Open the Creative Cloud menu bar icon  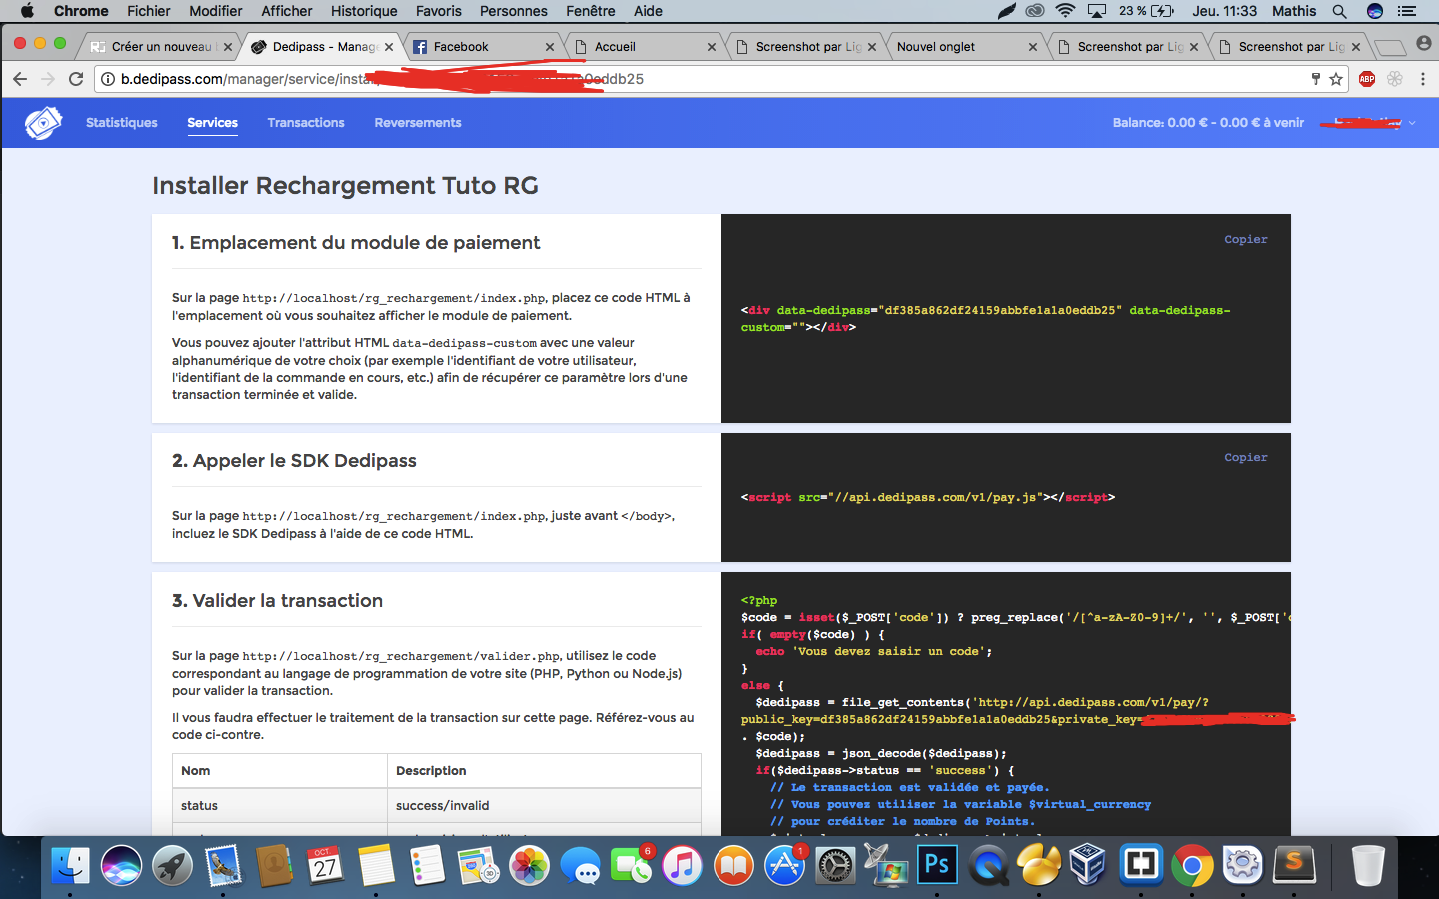point(1035,11)
